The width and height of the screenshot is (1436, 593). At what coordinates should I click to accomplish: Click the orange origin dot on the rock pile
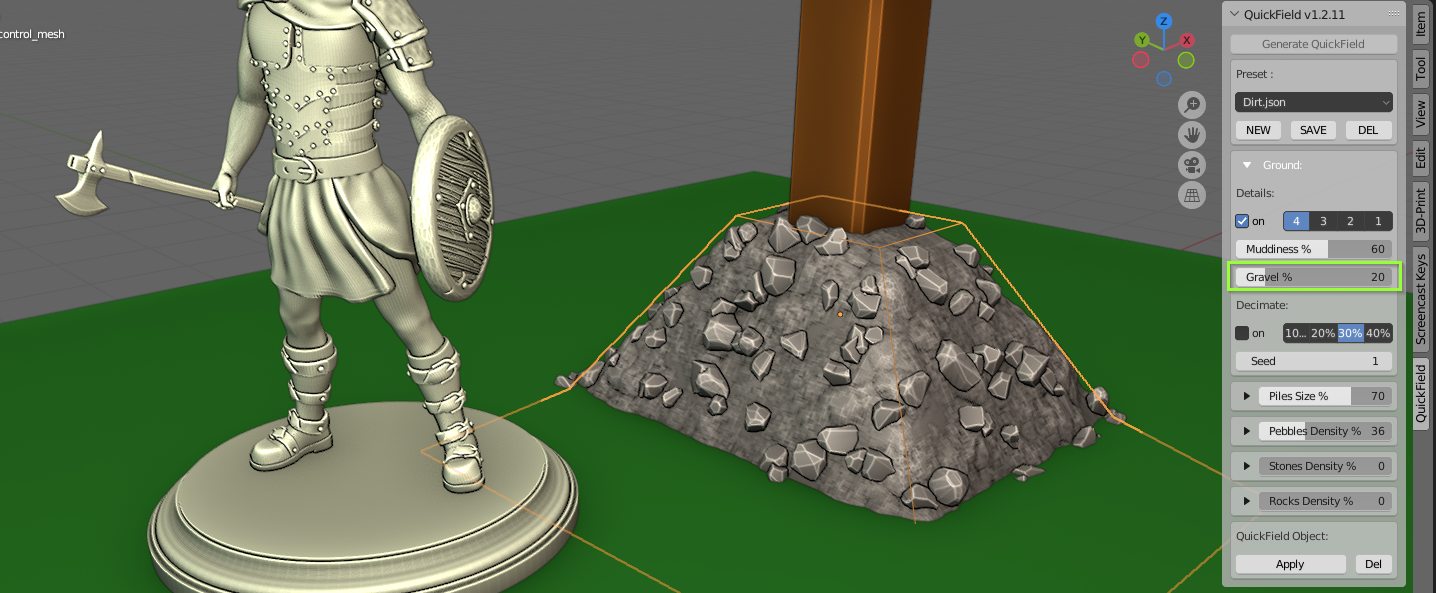pos(840,314)
